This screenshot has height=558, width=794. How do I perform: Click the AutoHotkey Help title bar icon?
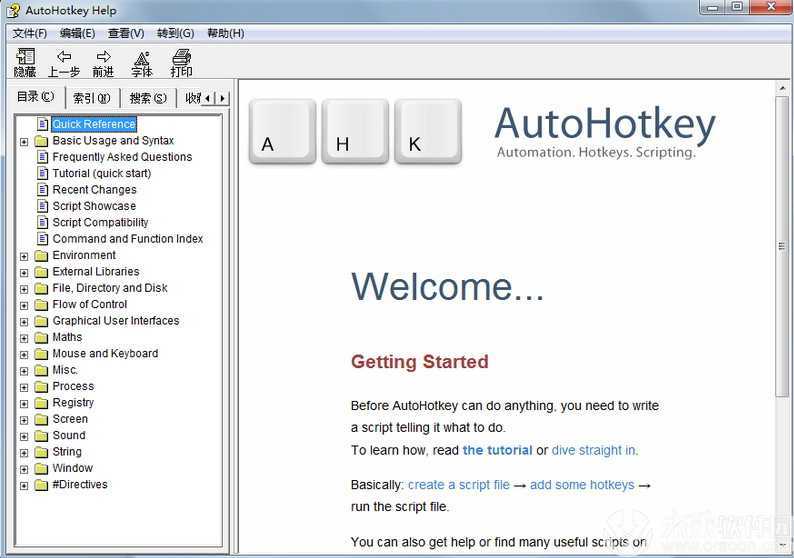[x=14, y=10]
